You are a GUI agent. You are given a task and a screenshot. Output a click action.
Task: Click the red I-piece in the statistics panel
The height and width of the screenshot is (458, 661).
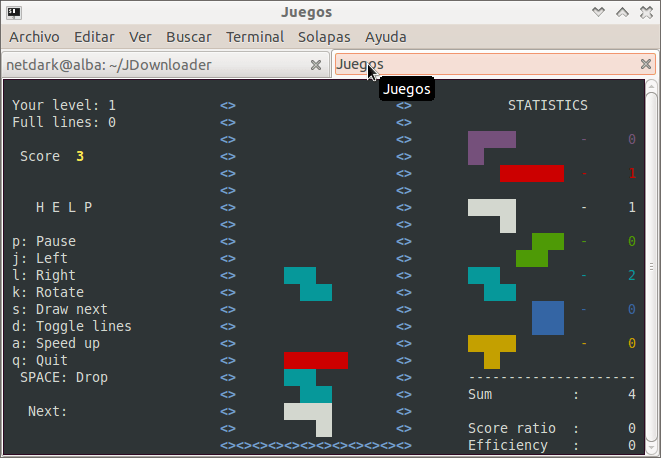click(531, 174)
